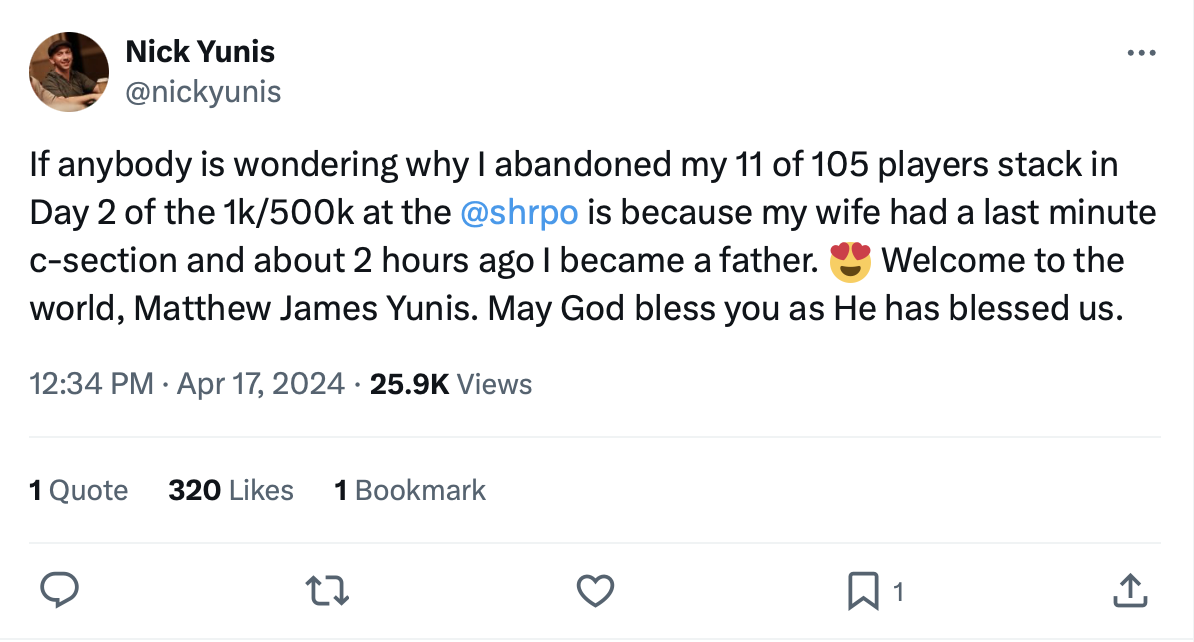Click the display name Nick Yunis
The width and height of the screenshot is (1194, 642).
(200, 51)
